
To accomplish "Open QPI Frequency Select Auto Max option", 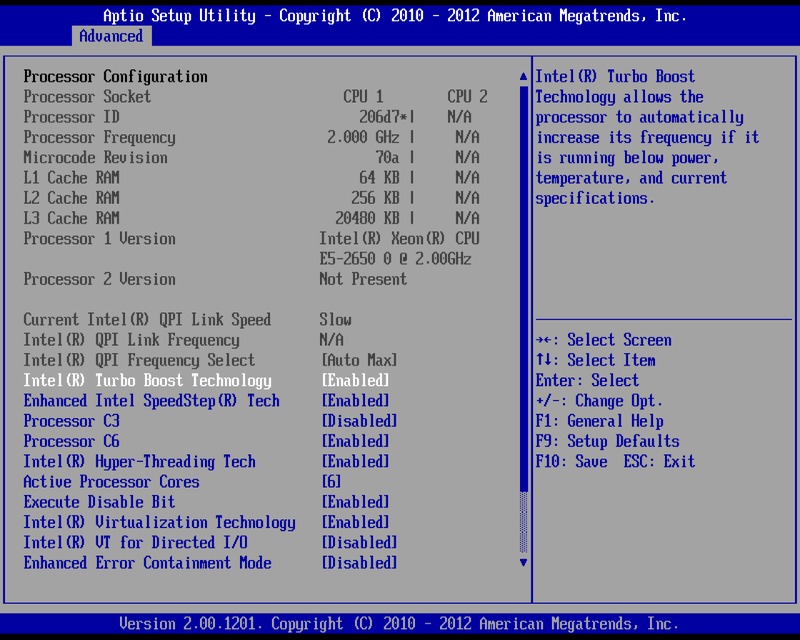I will [x=359, y=360].
